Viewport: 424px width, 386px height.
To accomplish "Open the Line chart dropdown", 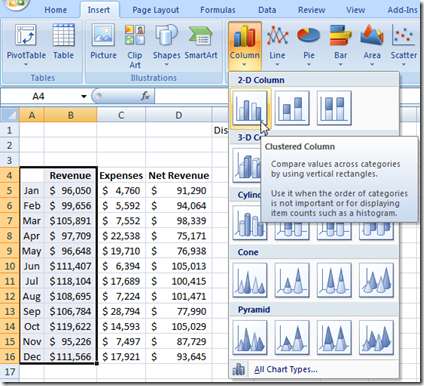I will pos(277,45).
